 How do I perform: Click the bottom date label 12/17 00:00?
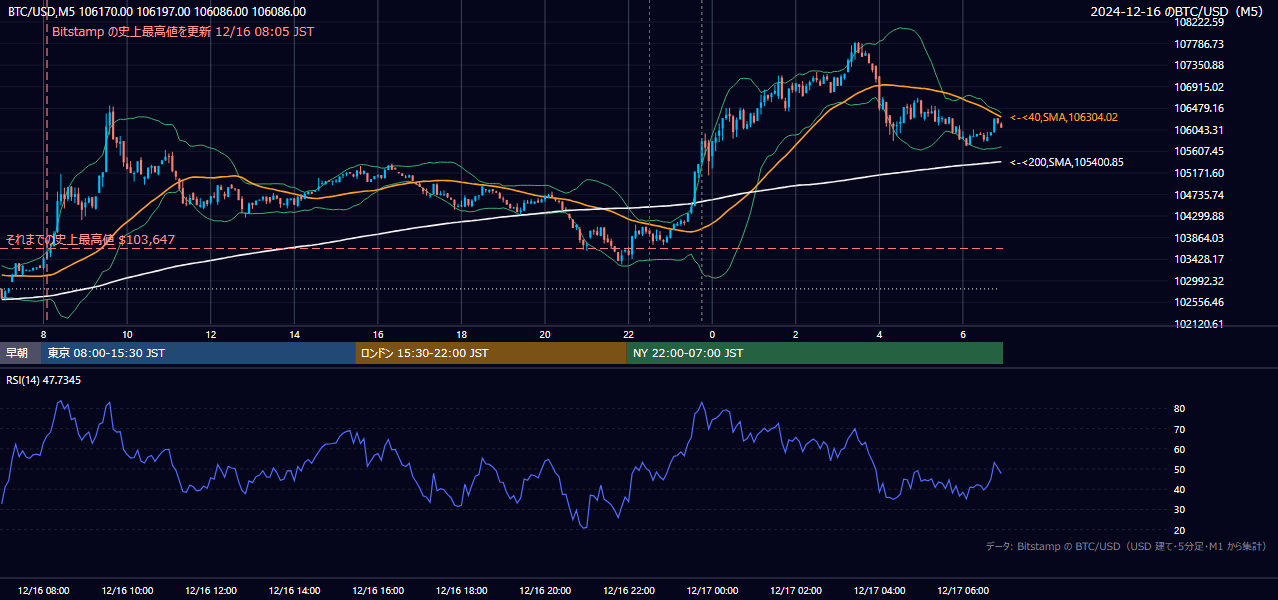click(712, 591)
